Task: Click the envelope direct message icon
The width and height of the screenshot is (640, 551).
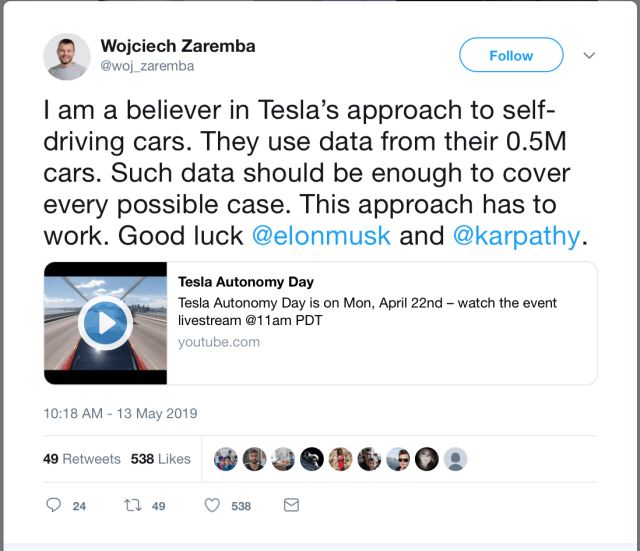Action: (x=291, y=506)
